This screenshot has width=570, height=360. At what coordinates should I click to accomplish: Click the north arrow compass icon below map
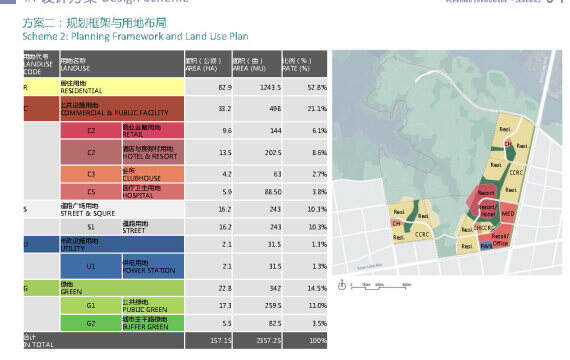342,285
